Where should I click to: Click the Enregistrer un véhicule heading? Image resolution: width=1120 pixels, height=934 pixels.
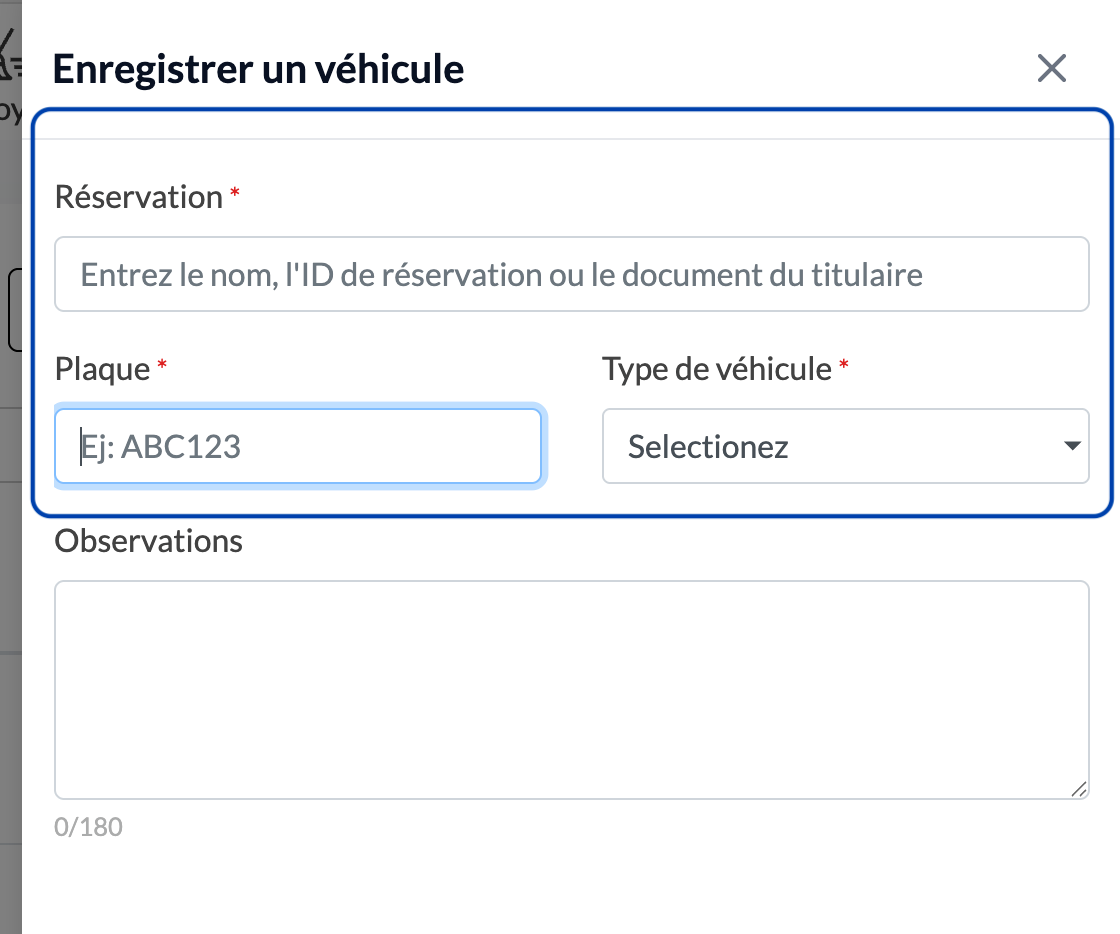(259, 69)
